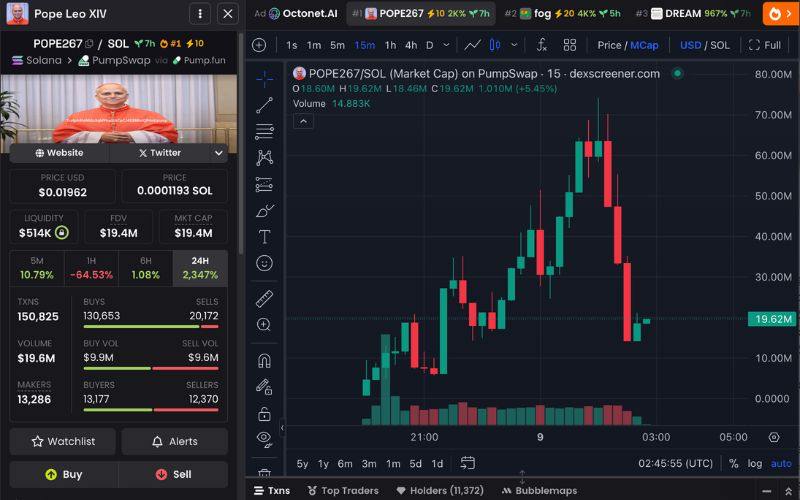Select candlestick chart style
800x500 pixels.
click(495, 45)
